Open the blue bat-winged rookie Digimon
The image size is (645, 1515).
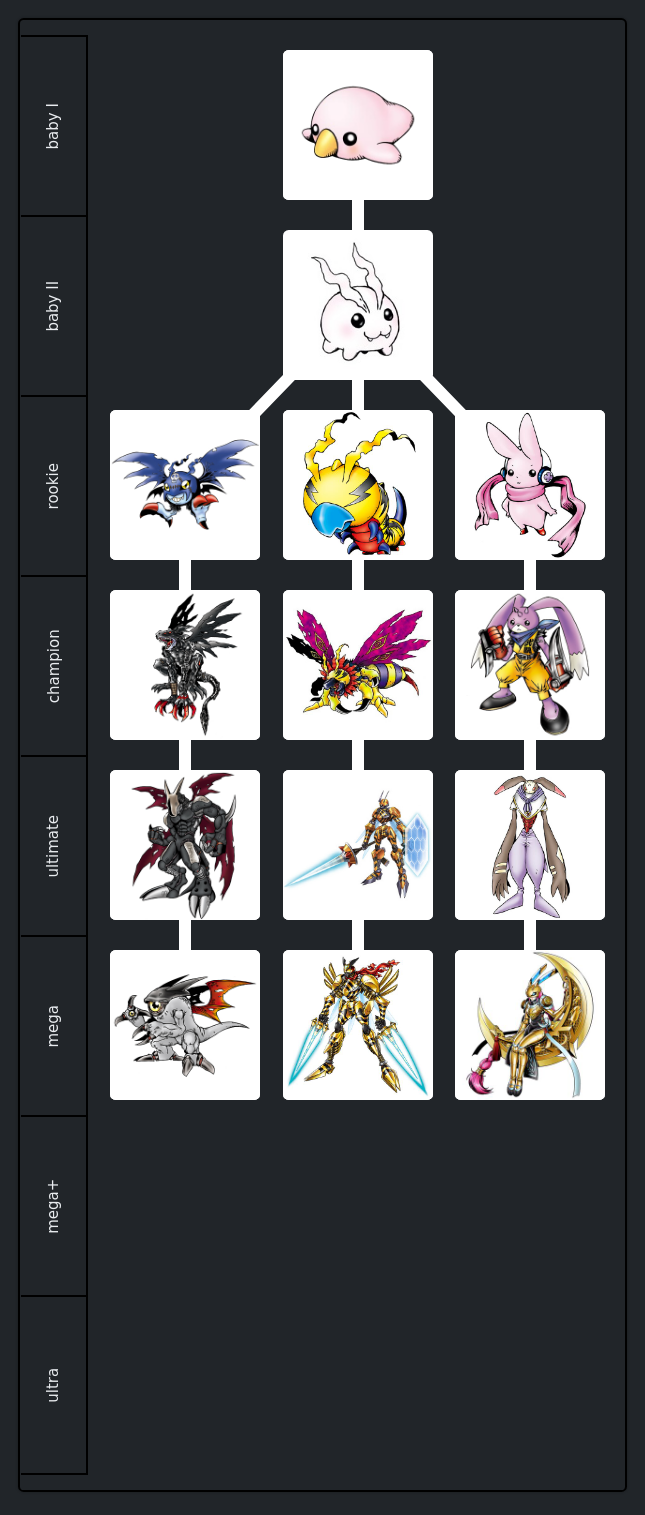click(185, 485)
